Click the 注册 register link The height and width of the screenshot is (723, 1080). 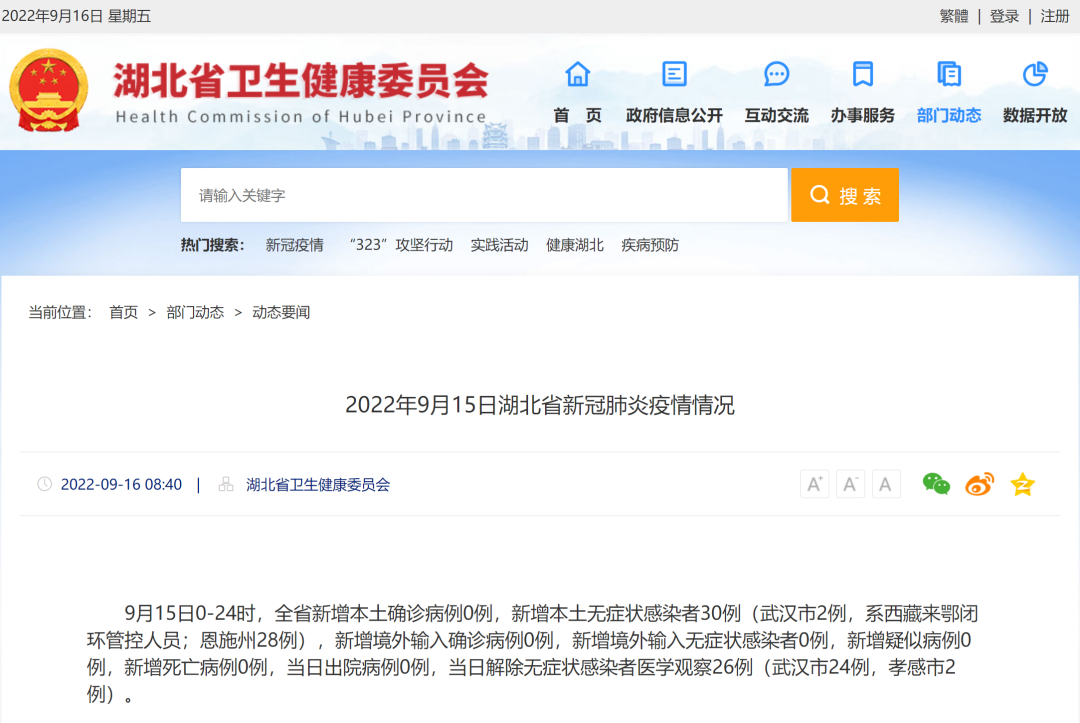pyautogui.click(x=1055, y=16)
